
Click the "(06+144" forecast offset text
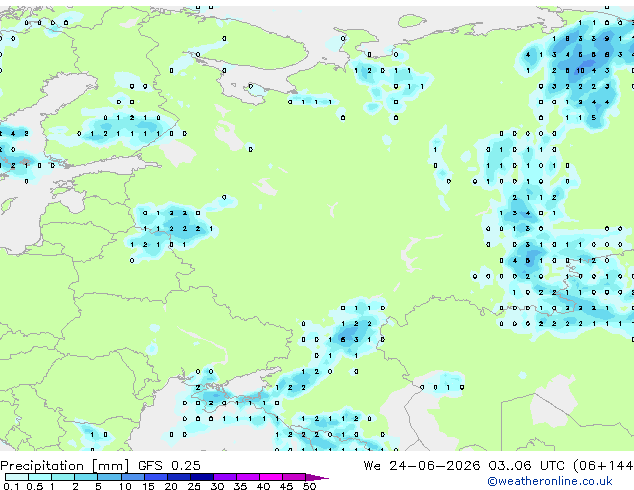pos(603,466)
